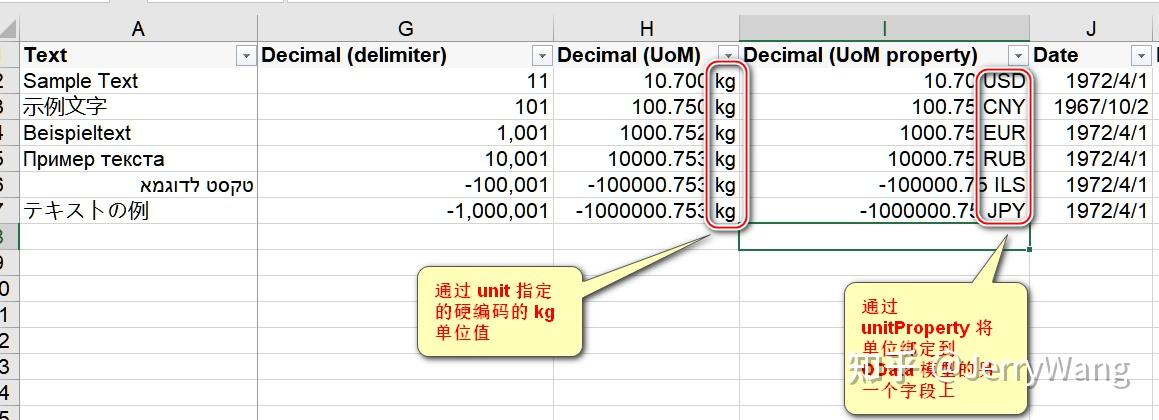Select the cell with value -100,001

click(405, 185)
